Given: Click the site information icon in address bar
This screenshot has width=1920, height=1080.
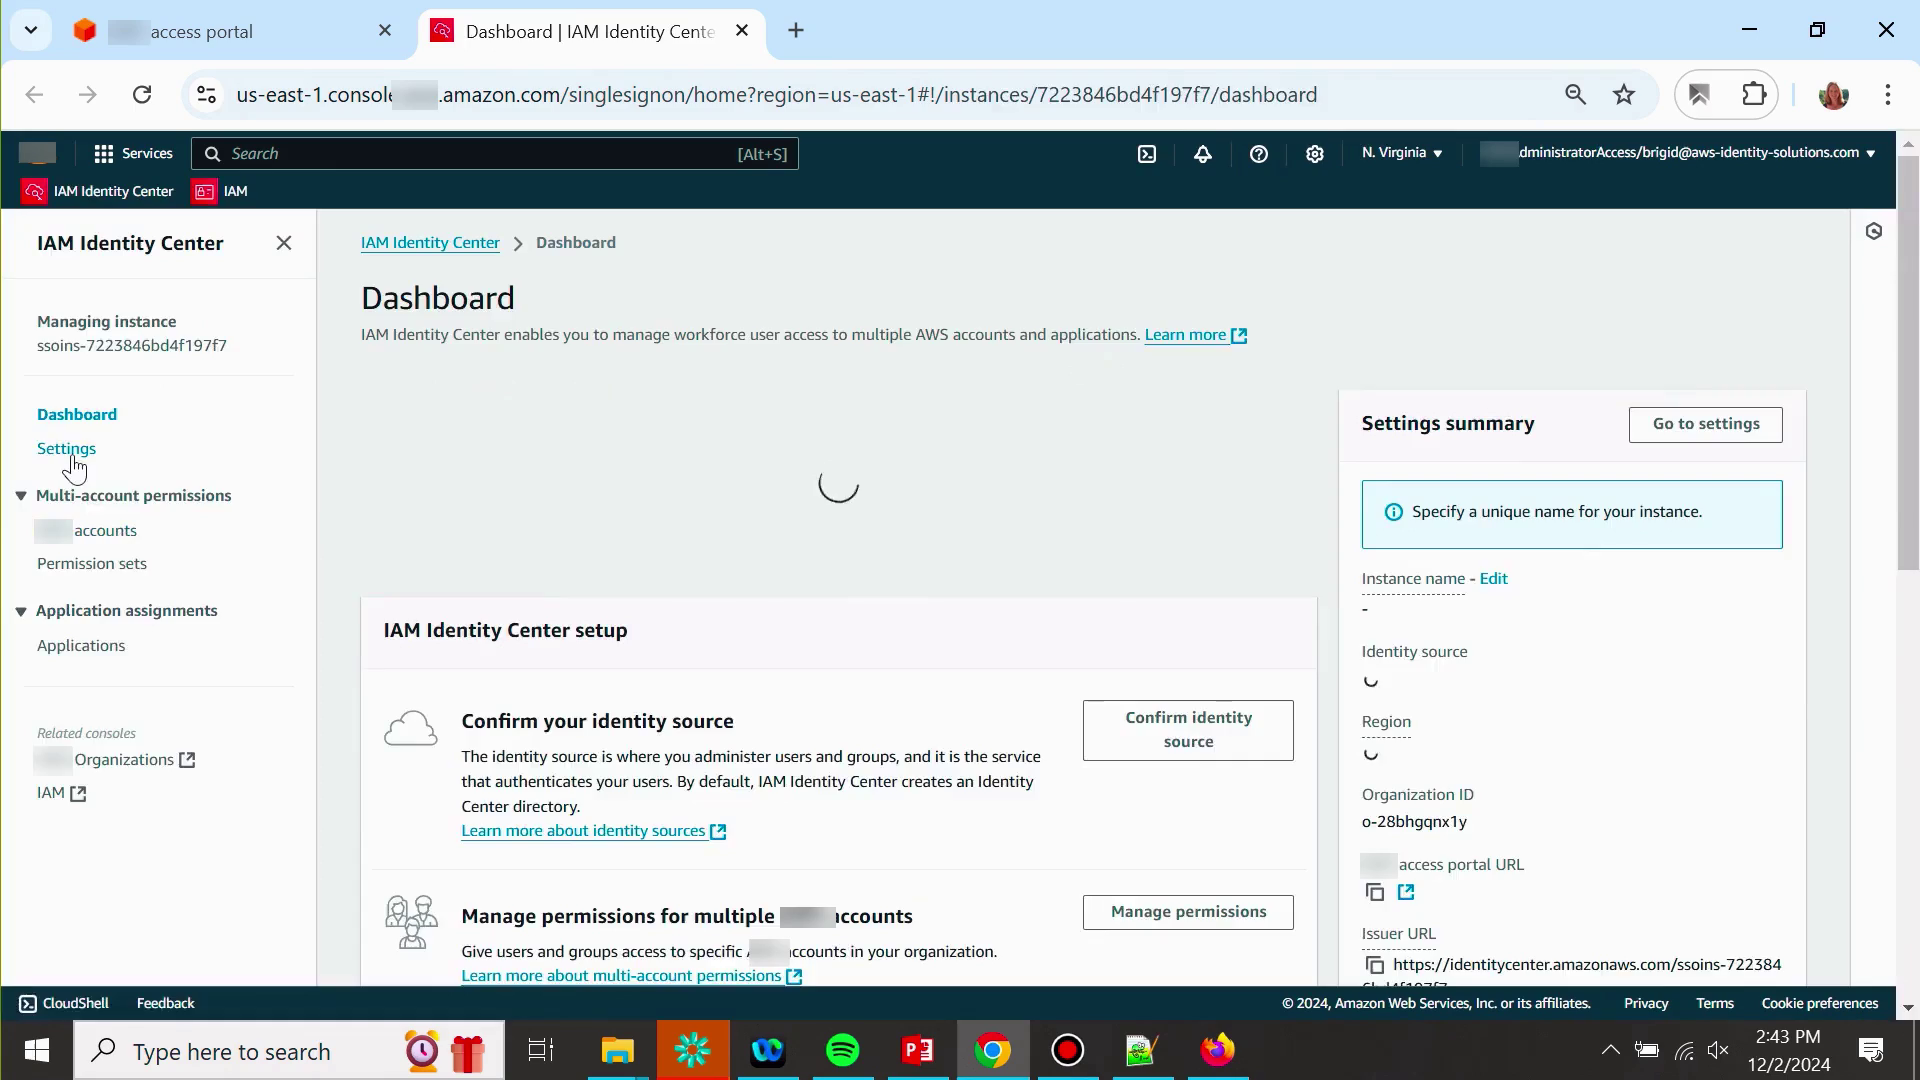Looking at the screenshot, I should point(206,95).
